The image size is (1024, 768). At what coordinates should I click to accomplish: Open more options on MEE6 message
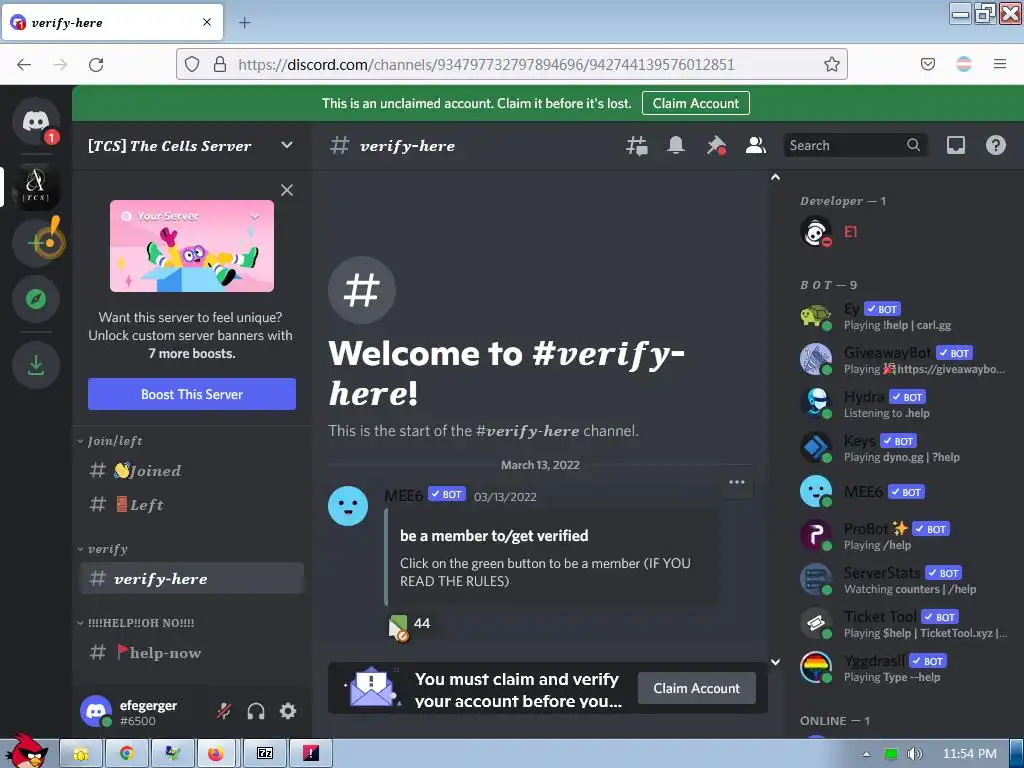click(x=737, y=482)
